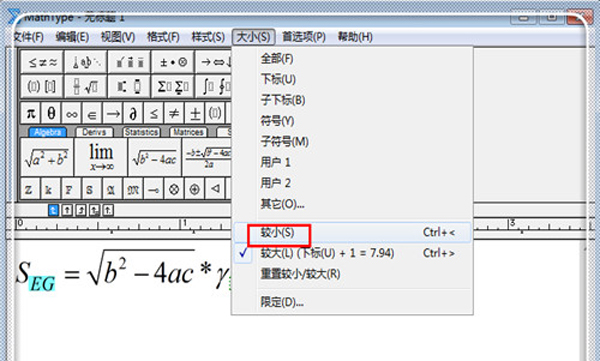Open the 帮助(H) menu

(355, 37)
